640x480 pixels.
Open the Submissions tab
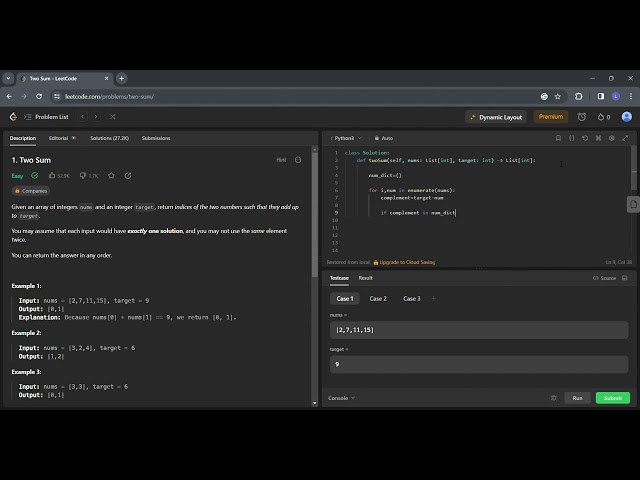(x=156, y=138)
